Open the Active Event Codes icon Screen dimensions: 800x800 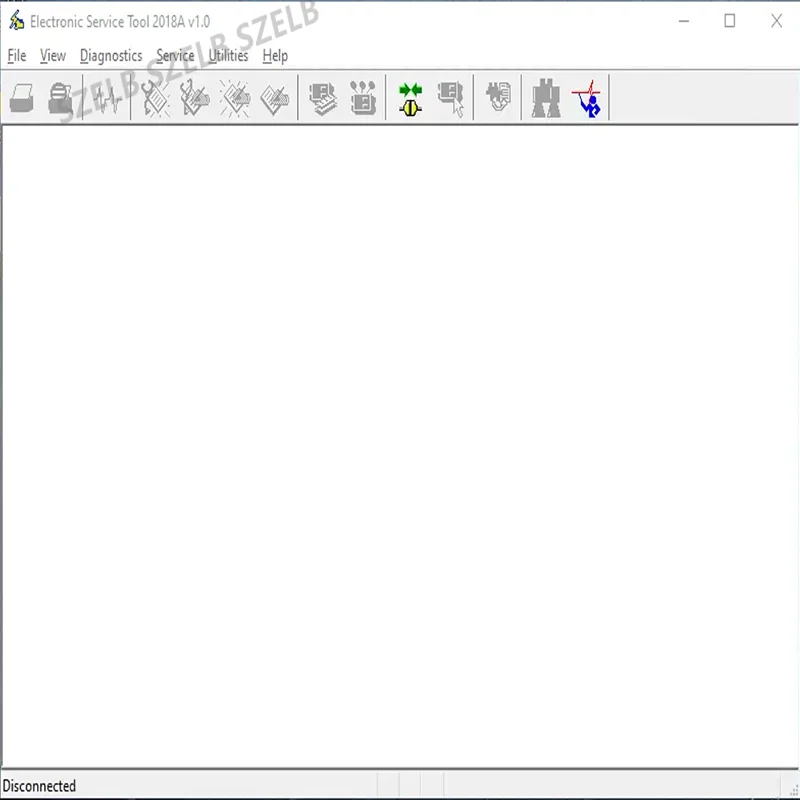click(235, 98)
